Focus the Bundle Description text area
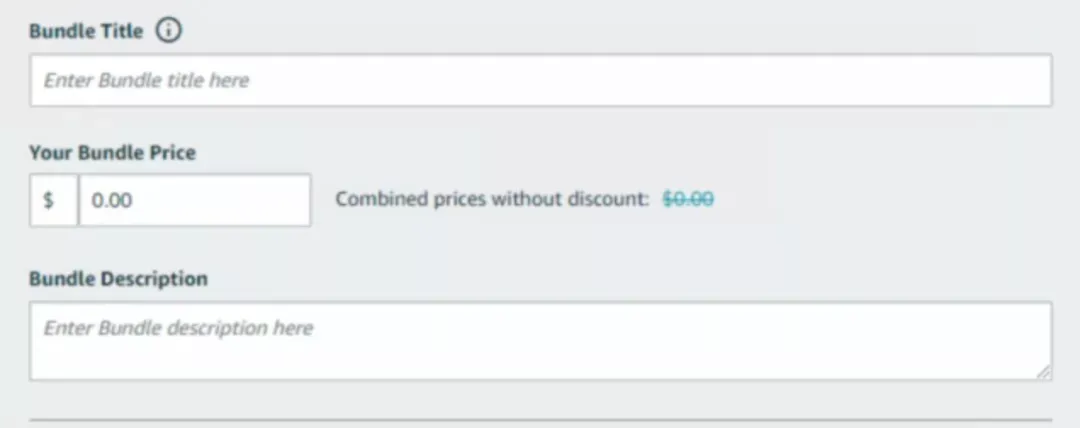 [541, 340]
